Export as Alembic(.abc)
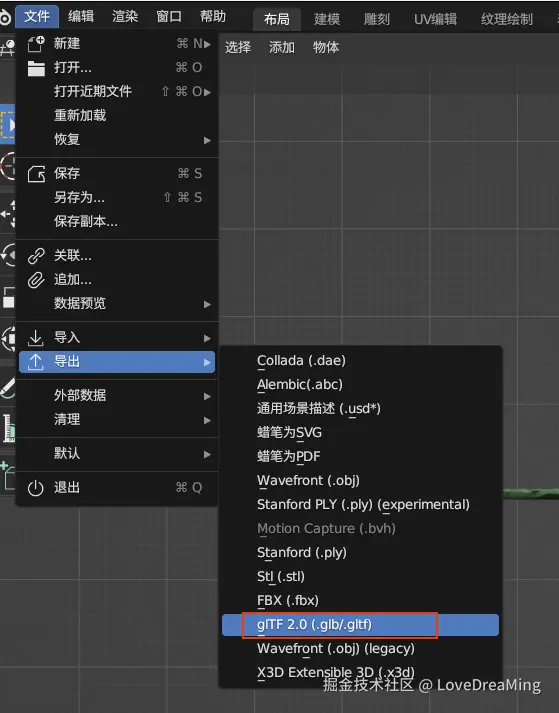The width and height of the screenshot is (559, 713). 360,385
